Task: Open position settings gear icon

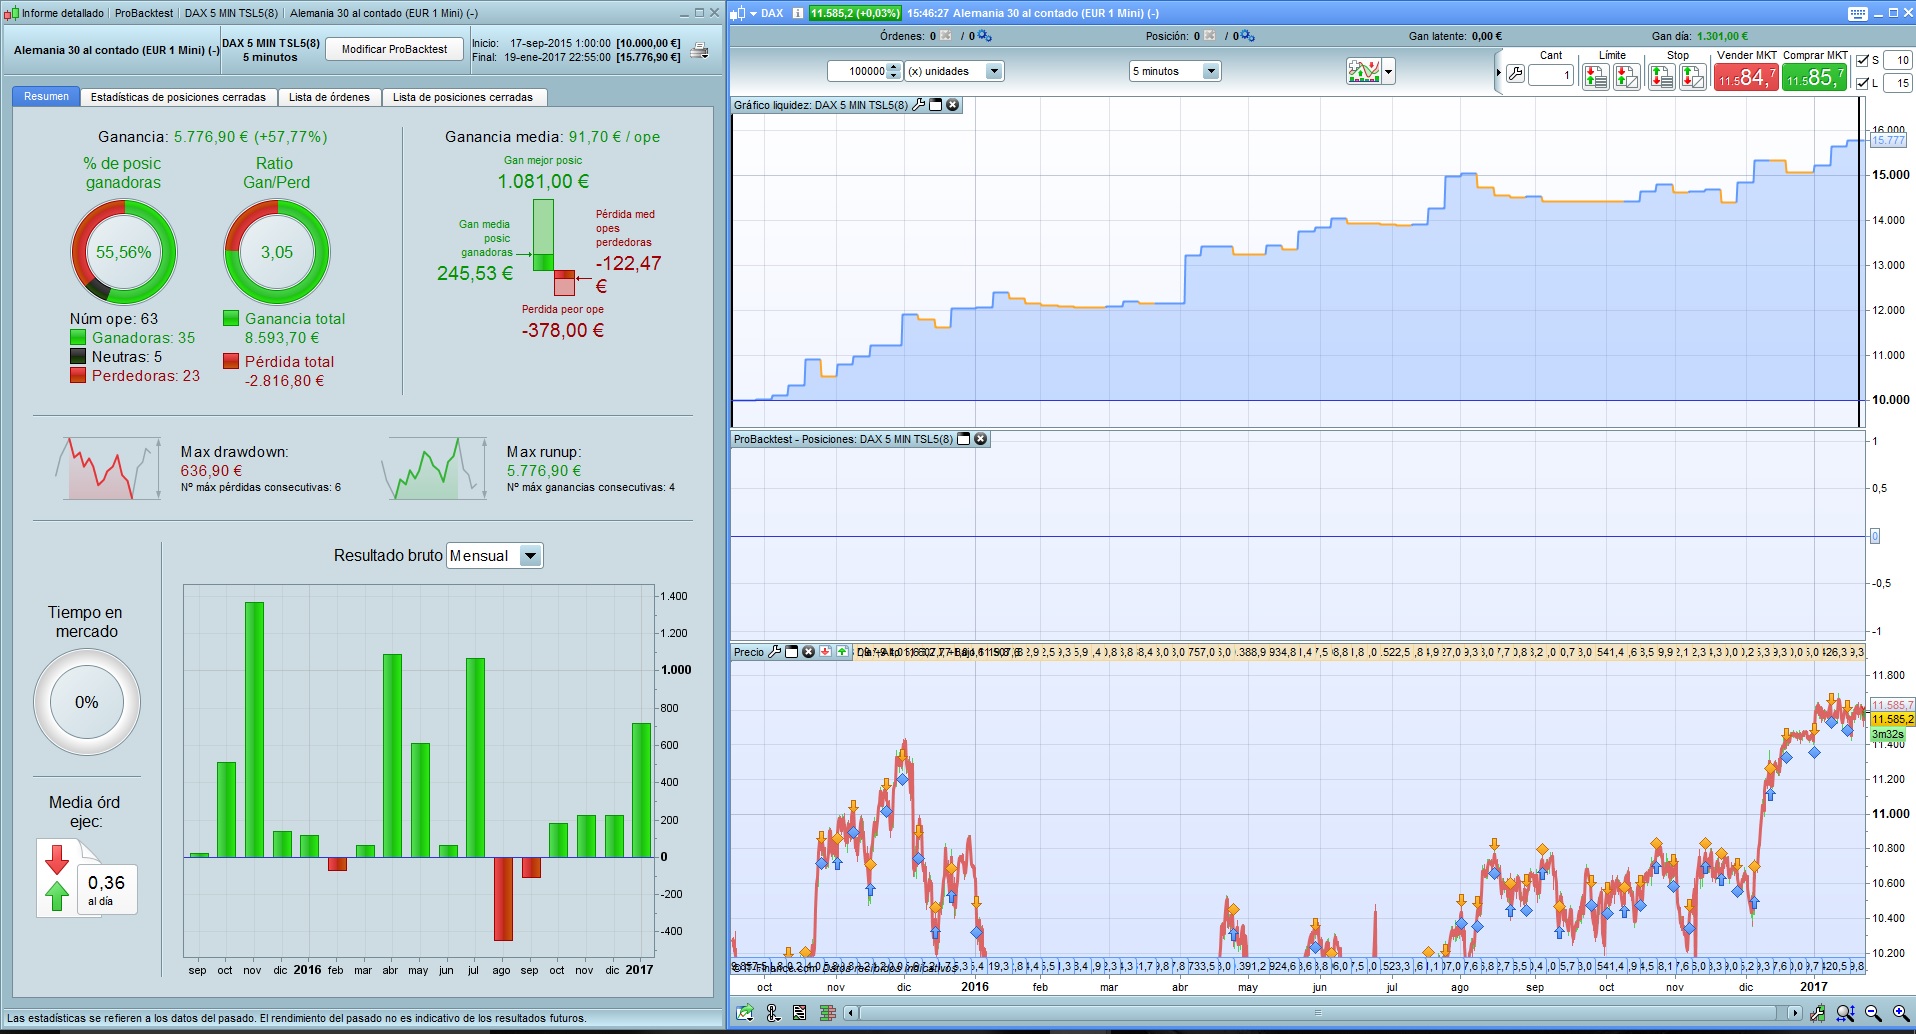Action: coord(1247,36)
